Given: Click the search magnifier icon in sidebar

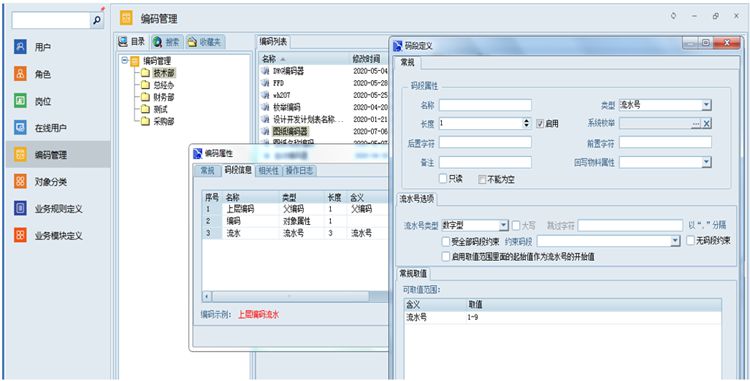Looking at the screenshot, I should (97, 20).
